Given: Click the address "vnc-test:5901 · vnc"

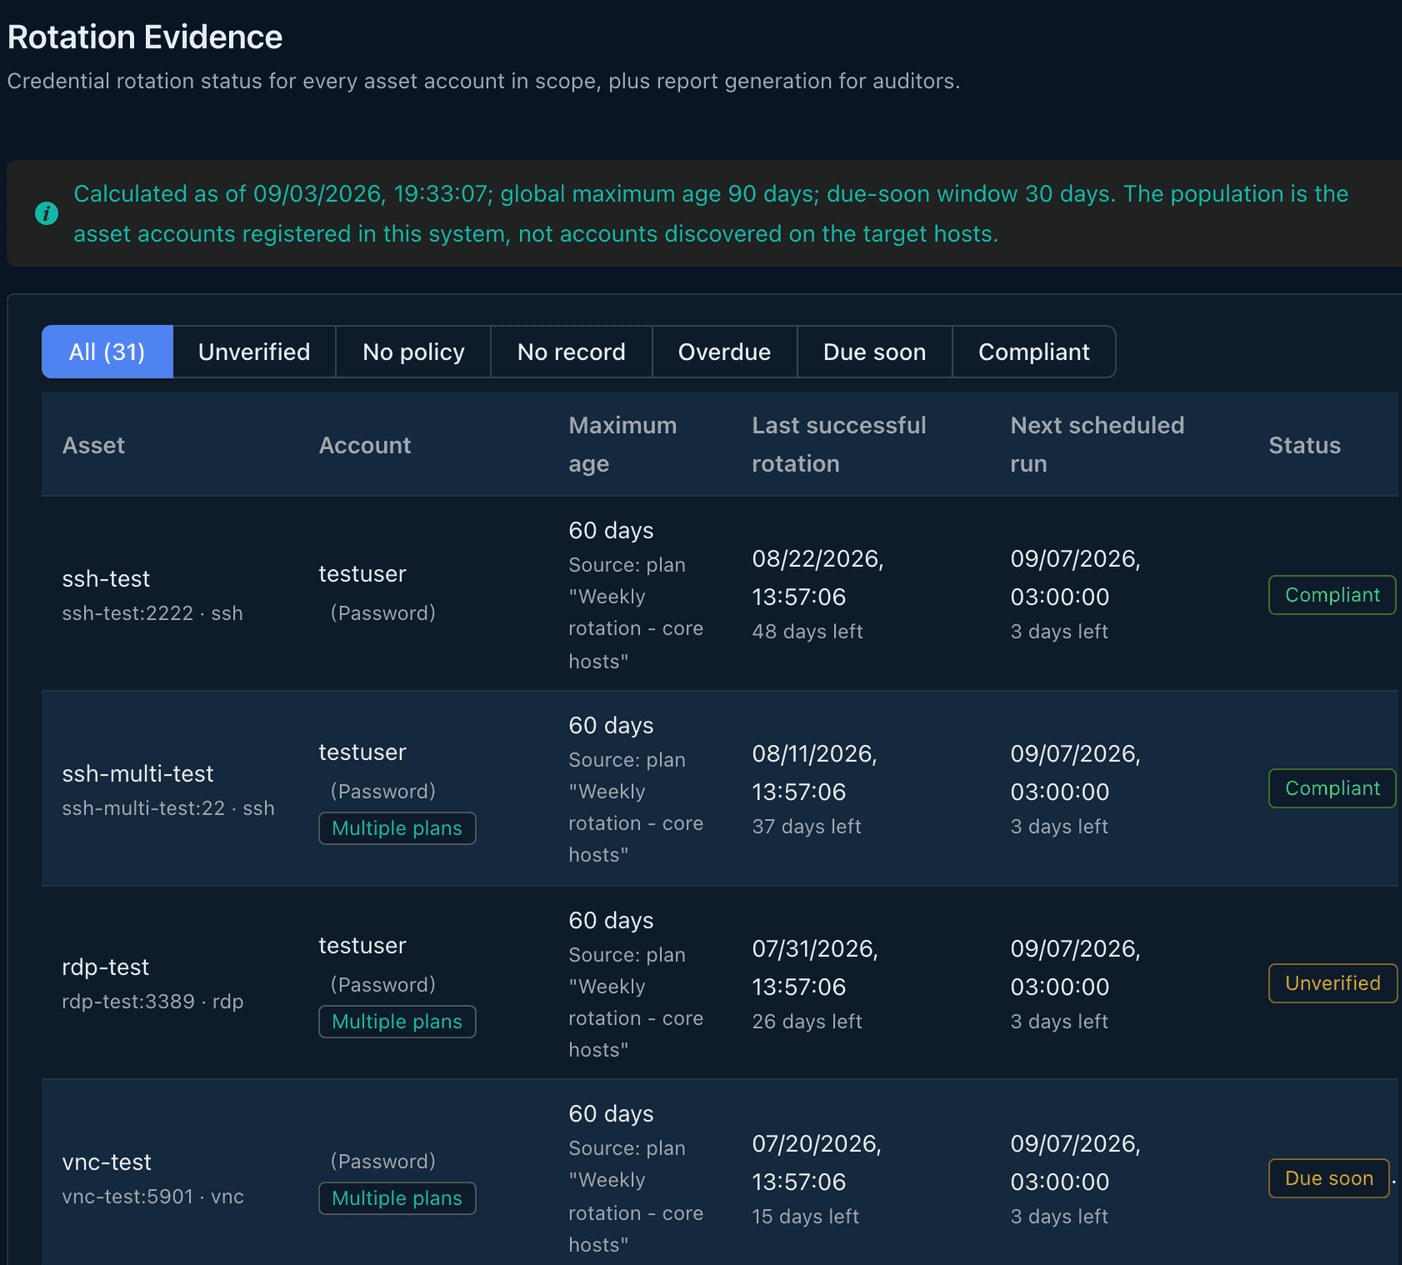Looking at the screenshot, I should [153, 1196].
